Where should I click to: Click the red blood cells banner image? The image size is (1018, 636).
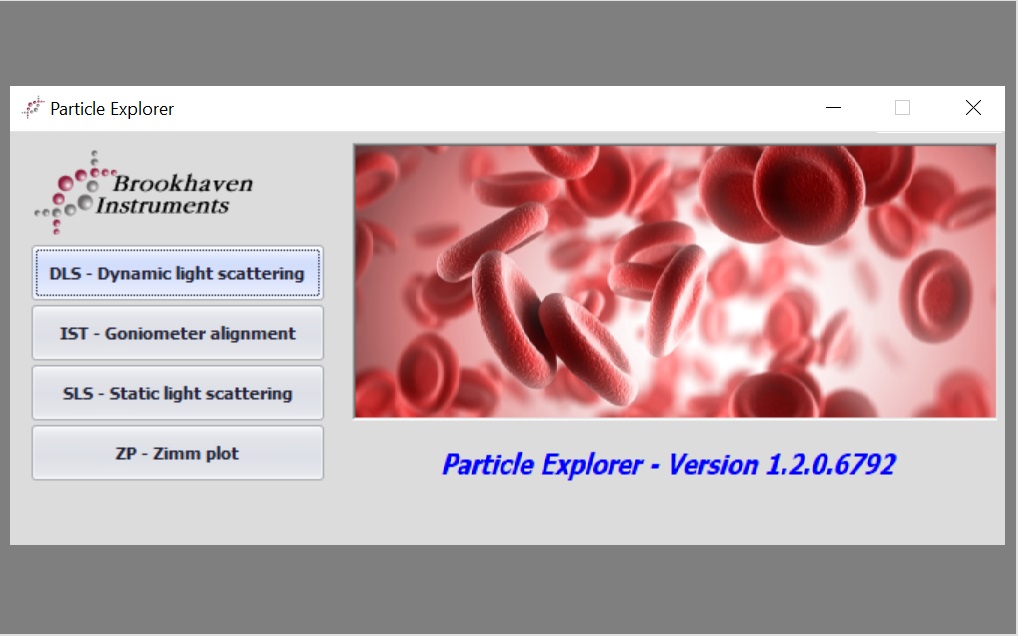click(x=674, y=281)
